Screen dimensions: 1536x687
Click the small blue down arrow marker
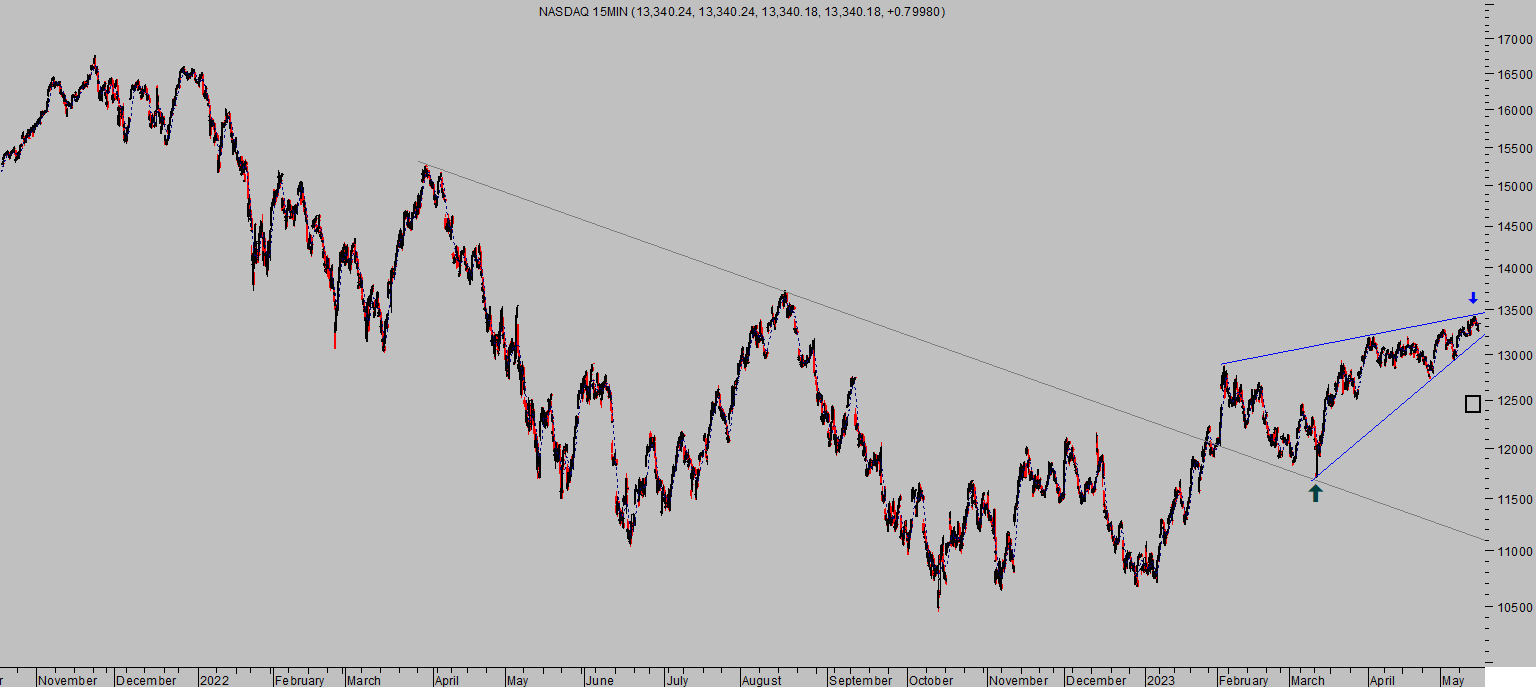point(1472,298)
